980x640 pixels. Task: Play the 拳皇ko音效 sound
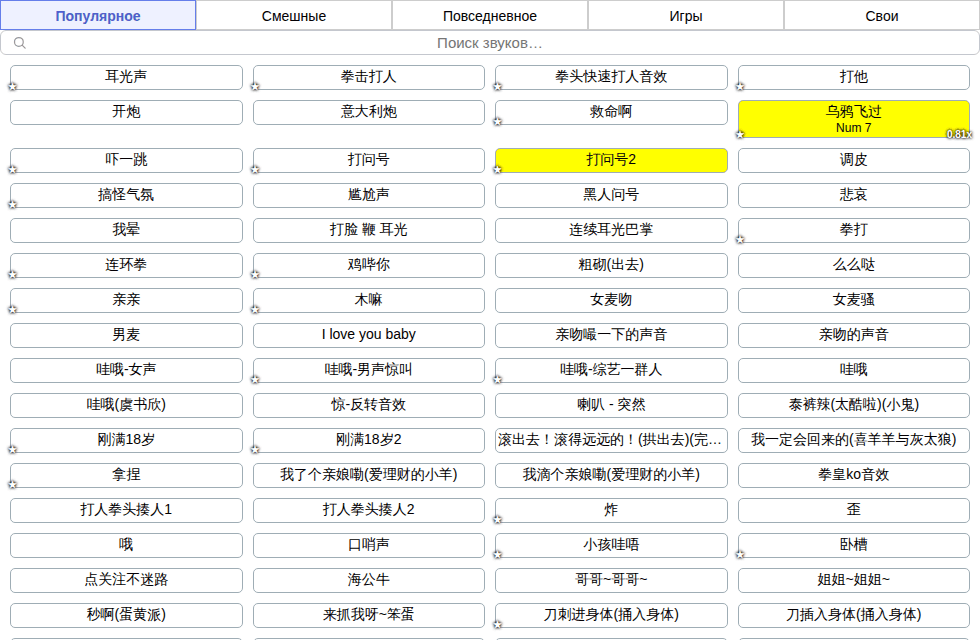854,475
